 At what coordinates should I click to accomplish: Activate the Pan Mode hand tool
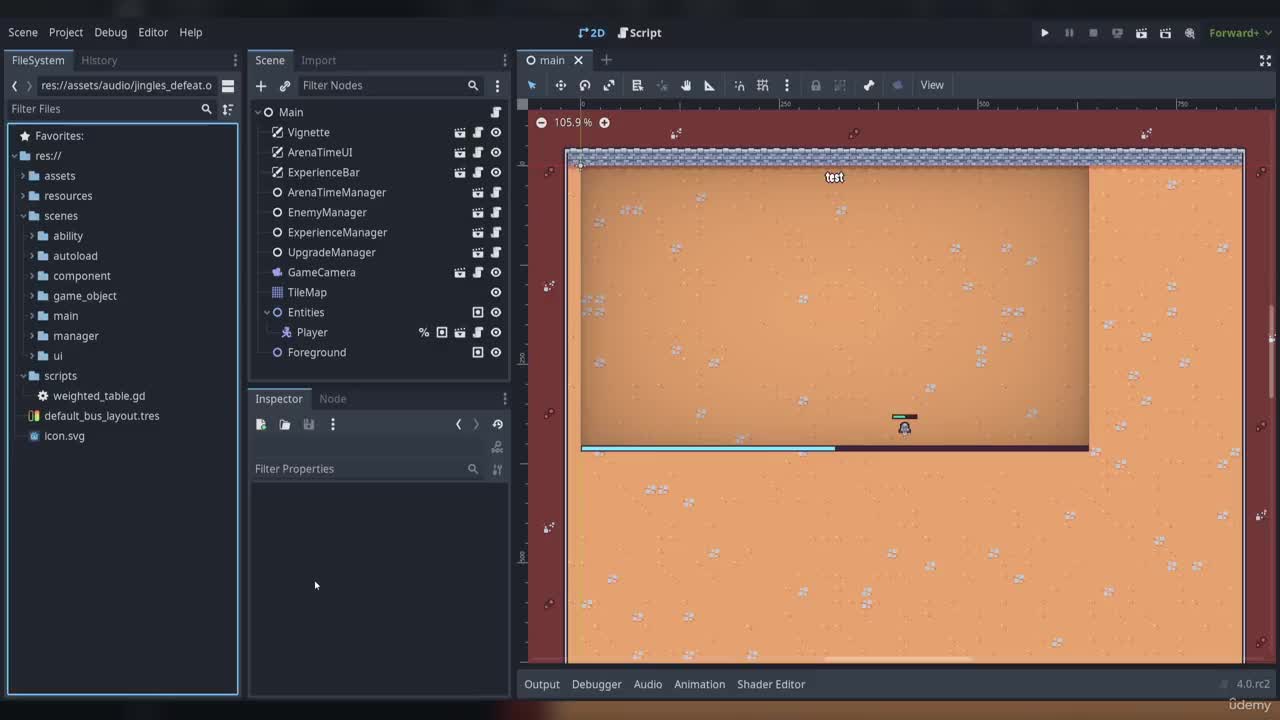point(686,85)
